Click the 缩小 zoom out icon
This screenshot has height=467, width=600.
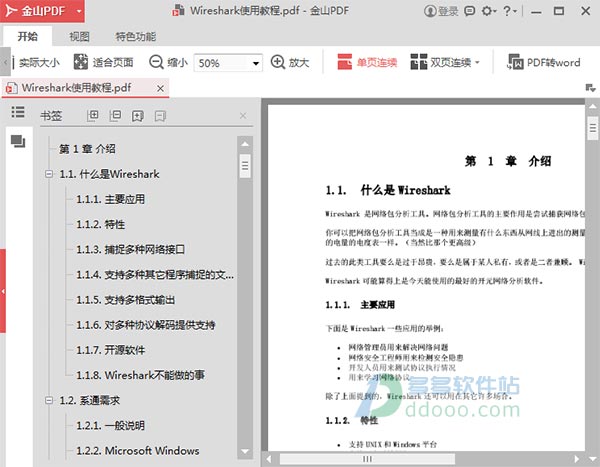(x=156, y=62)
